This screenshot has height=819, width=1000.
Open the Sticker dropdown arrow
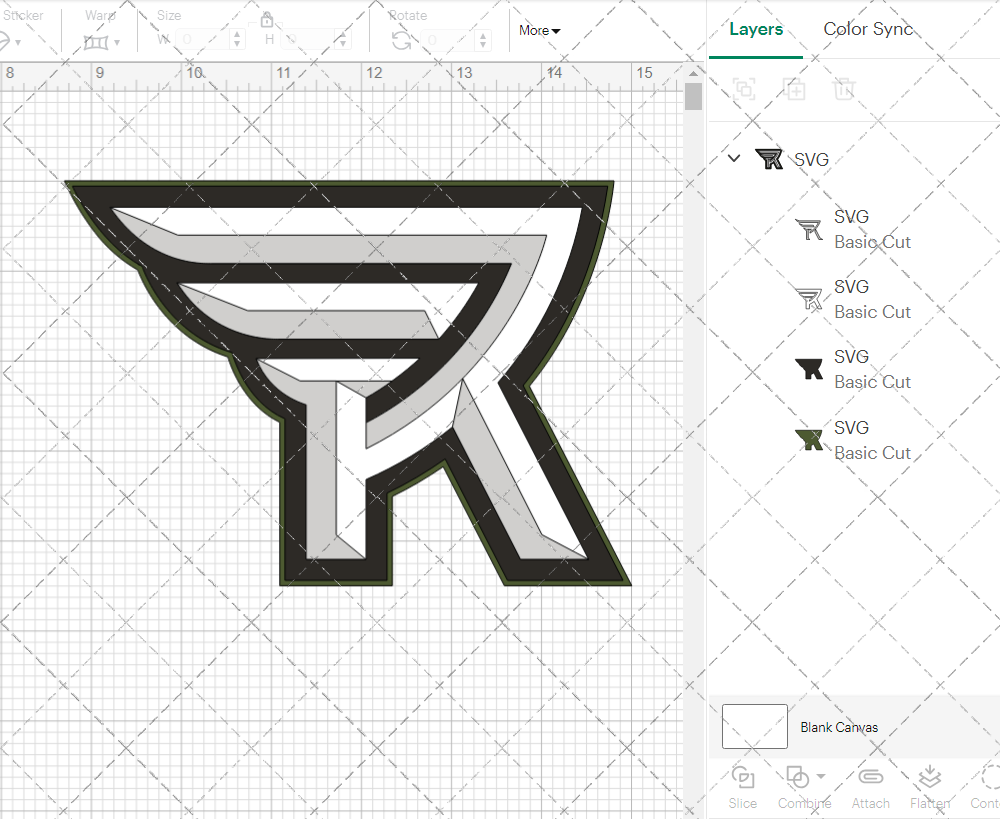point(18,43)
